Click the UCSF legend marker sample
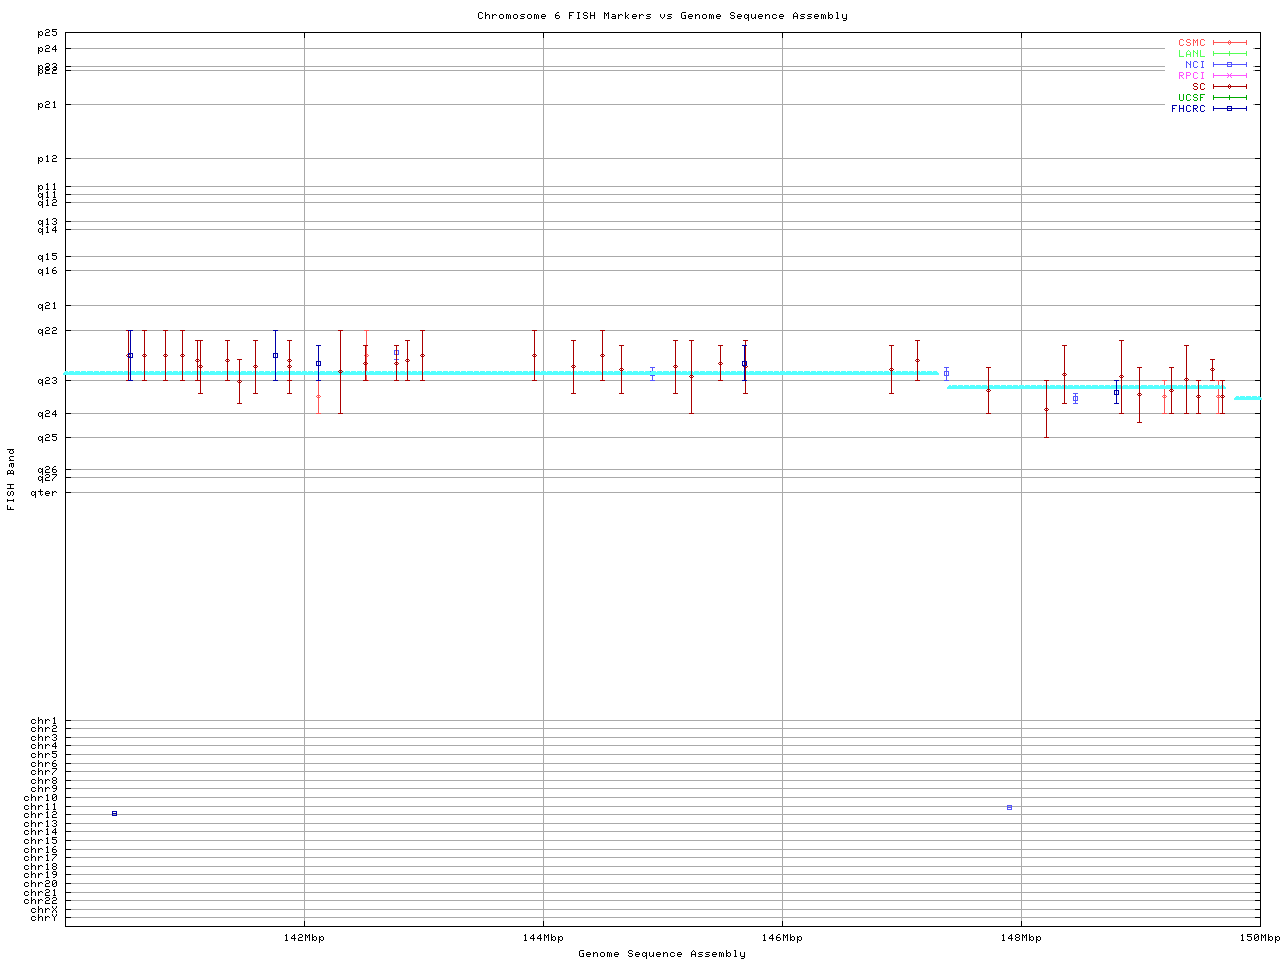The image size is (1280, 960). point(1229,98)
